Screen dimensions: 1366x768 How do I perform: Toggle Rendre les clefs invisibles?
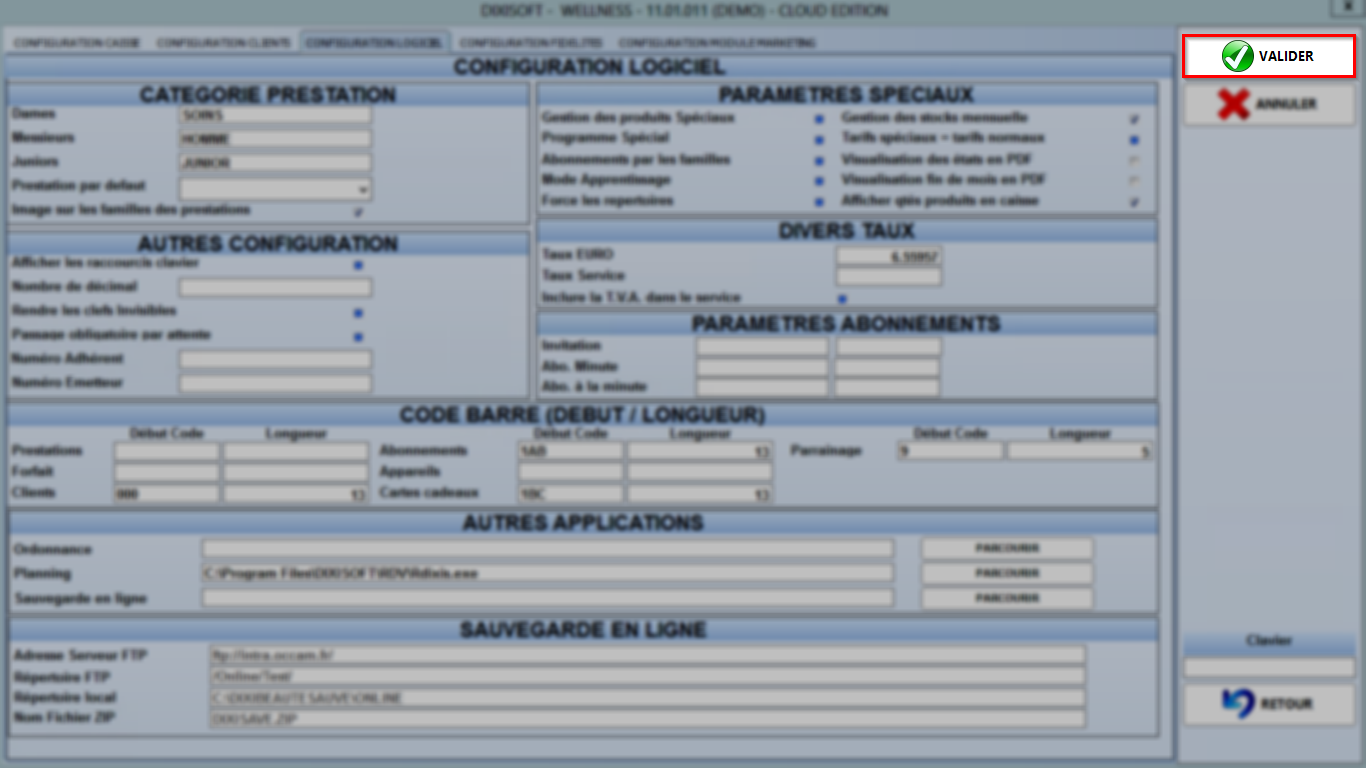[x=358, y=313]
